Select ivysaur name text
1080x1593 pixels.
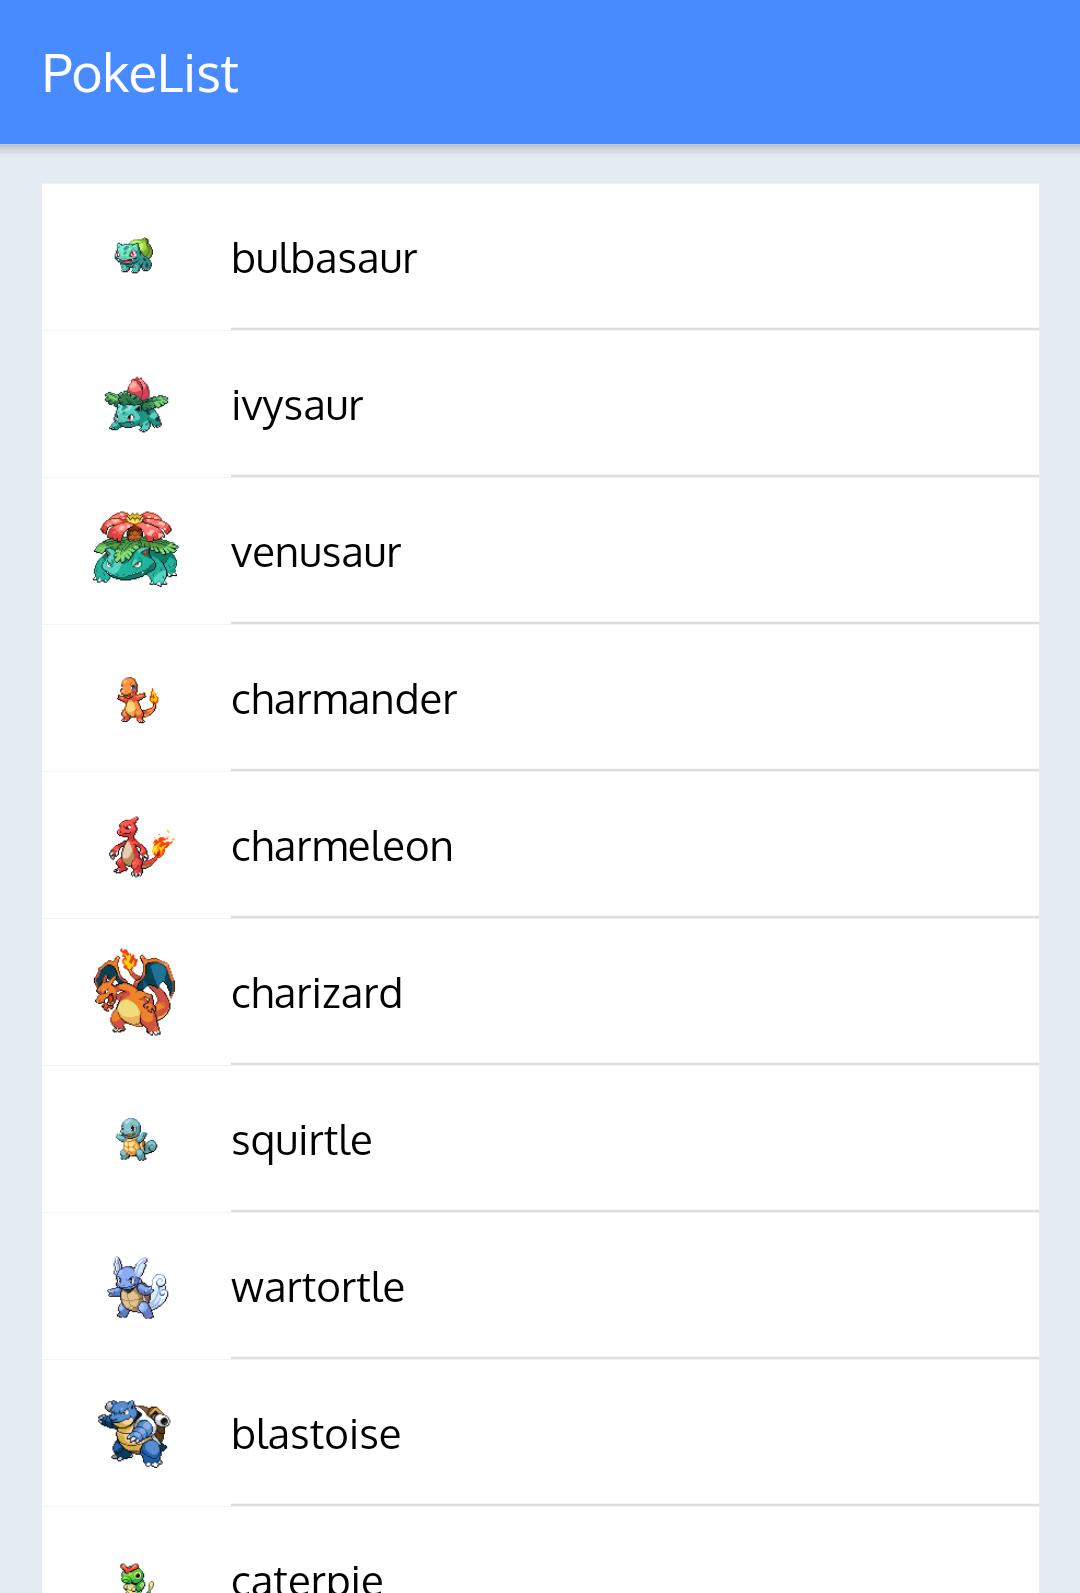297,406
